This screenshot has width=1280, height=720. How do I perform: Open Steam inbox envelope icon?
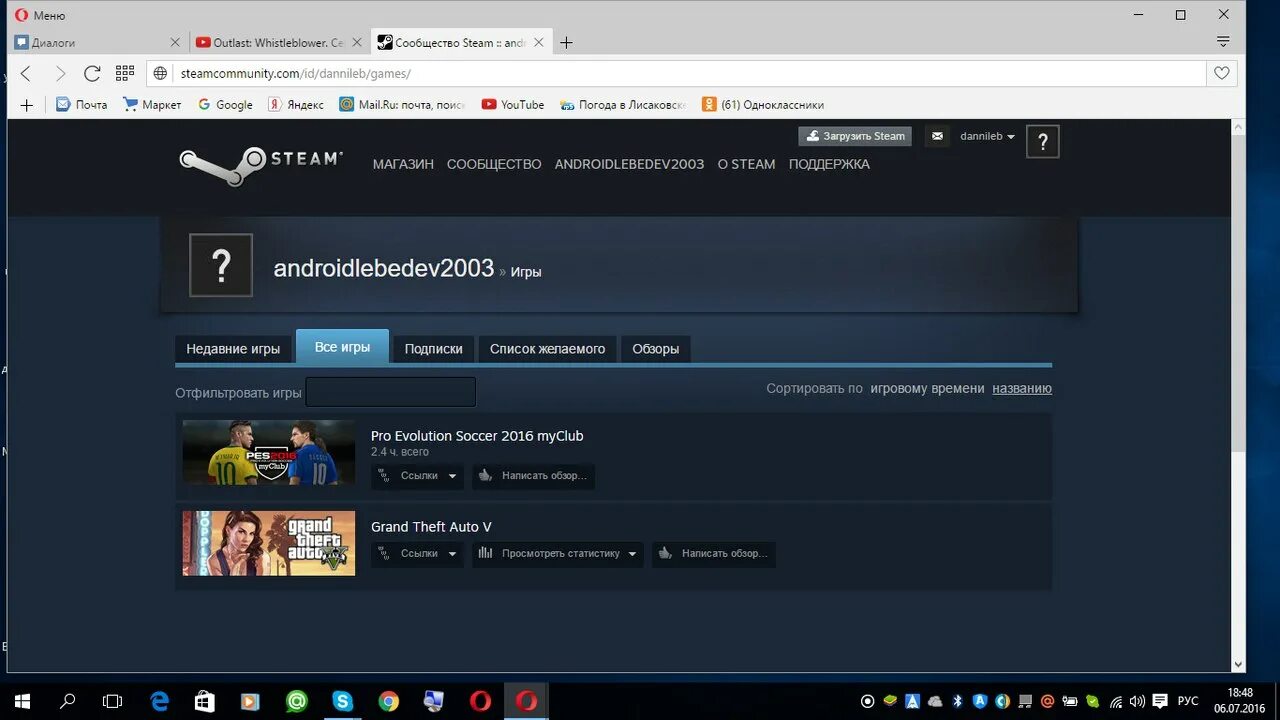937,136
